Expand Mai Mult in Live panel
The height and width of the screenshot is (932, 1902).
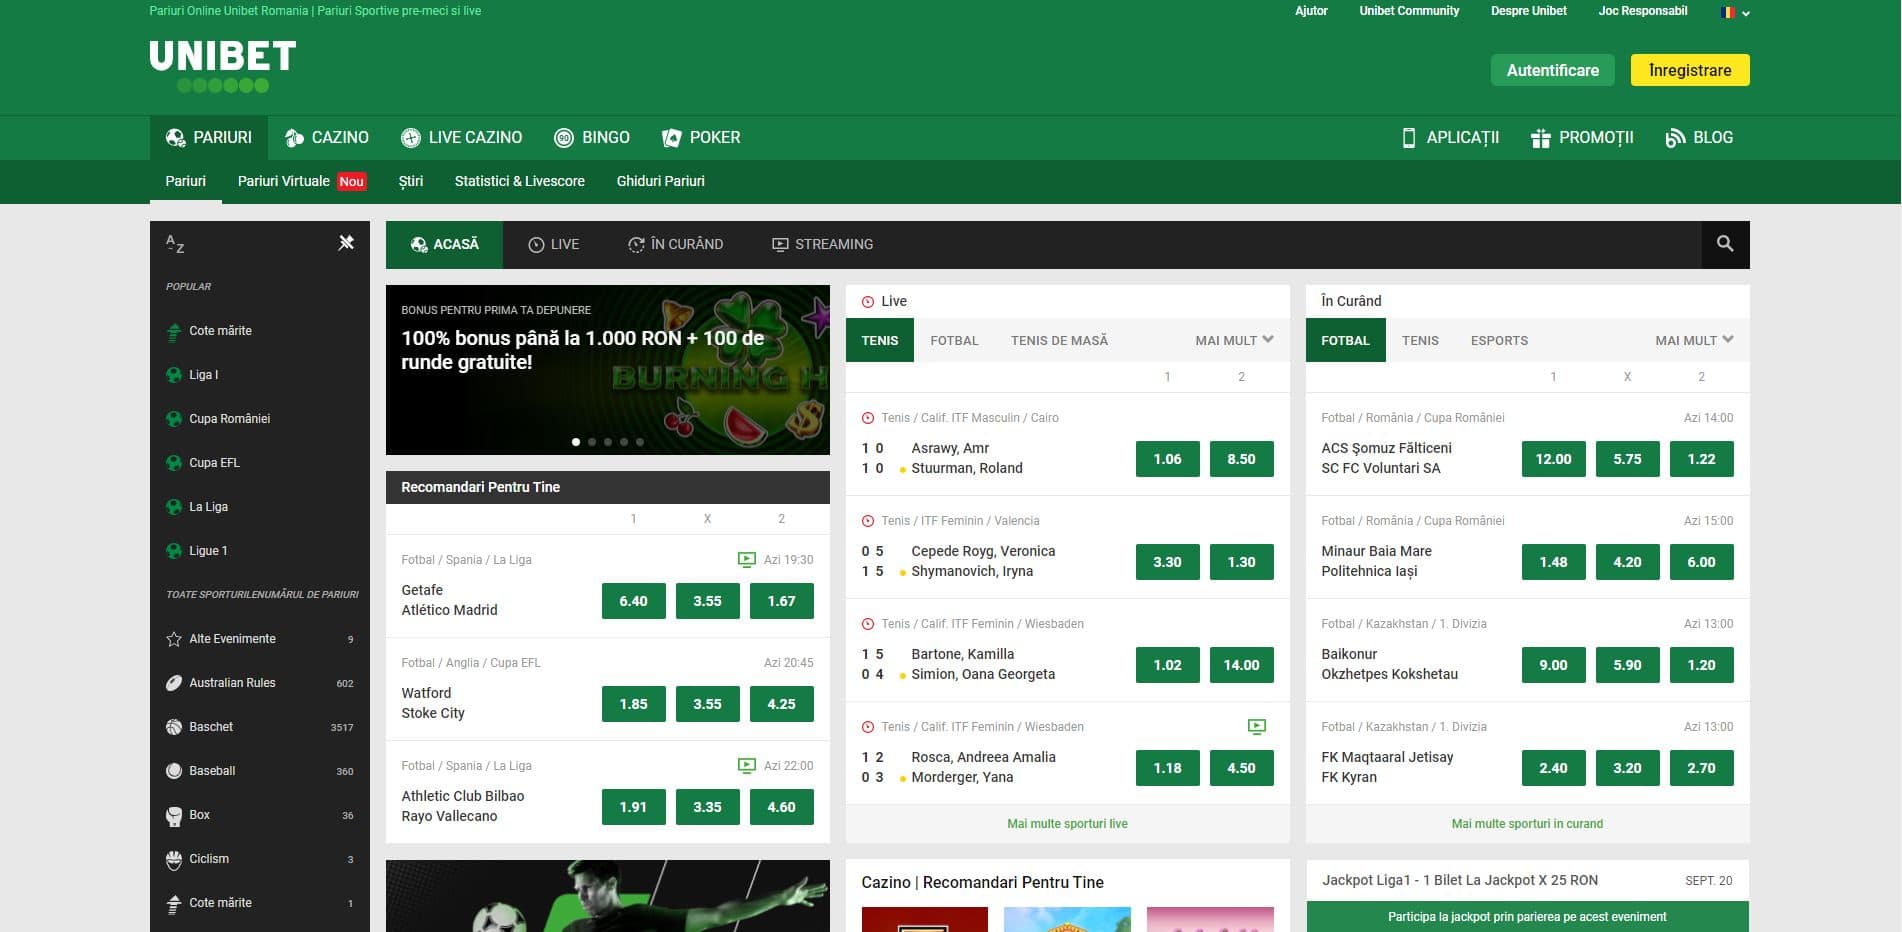tap(1234, 340)
